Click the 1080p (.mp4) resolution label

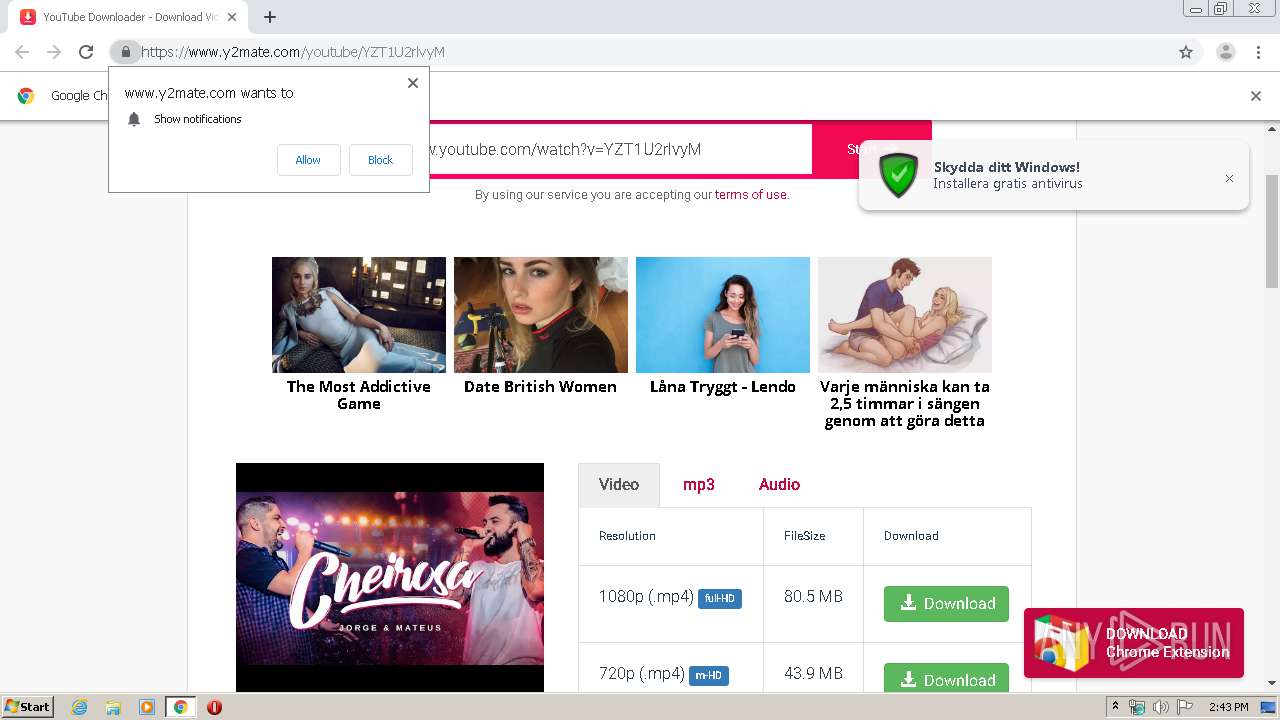[646, 597]
